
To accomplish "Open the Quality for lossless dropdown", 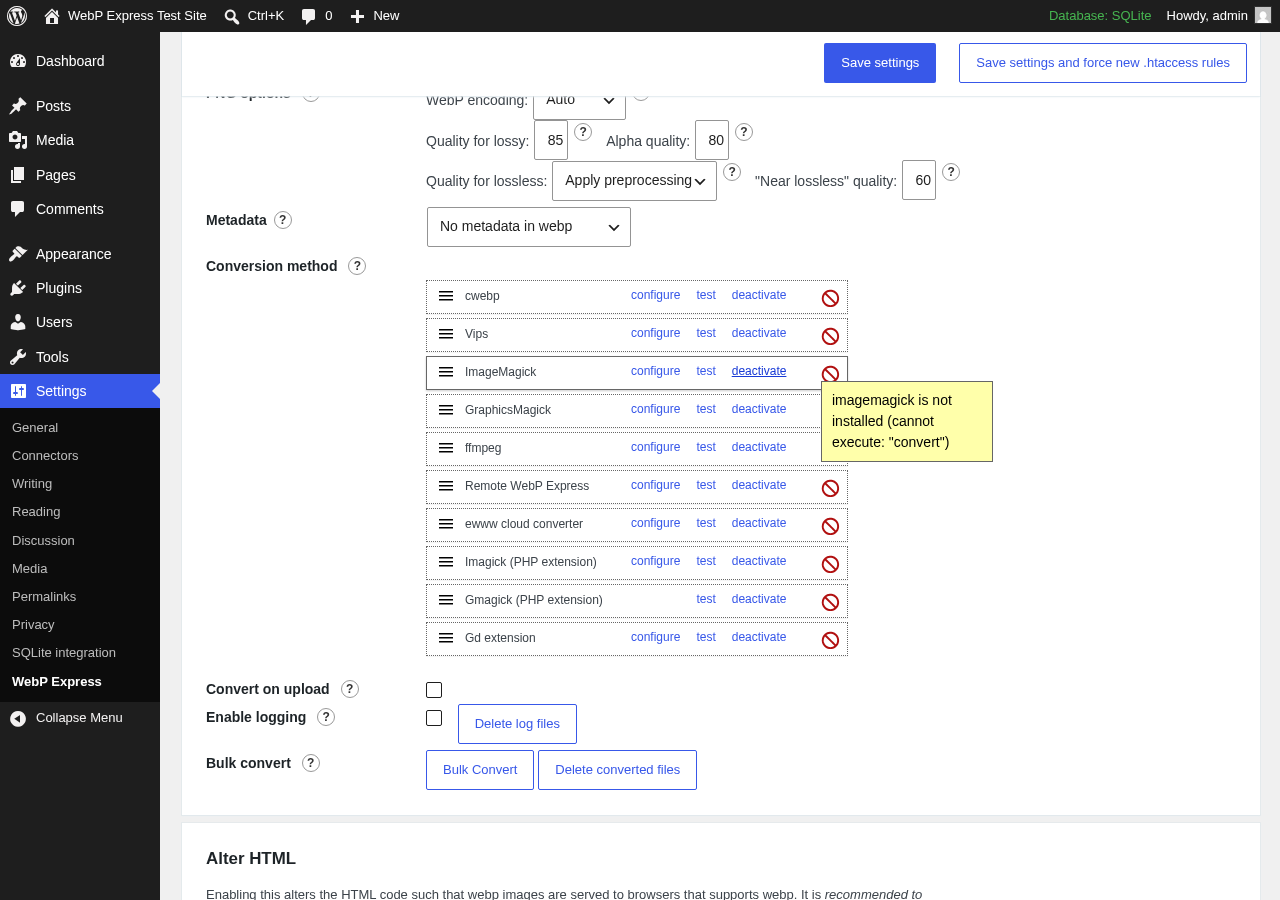I will coord(634,181).
